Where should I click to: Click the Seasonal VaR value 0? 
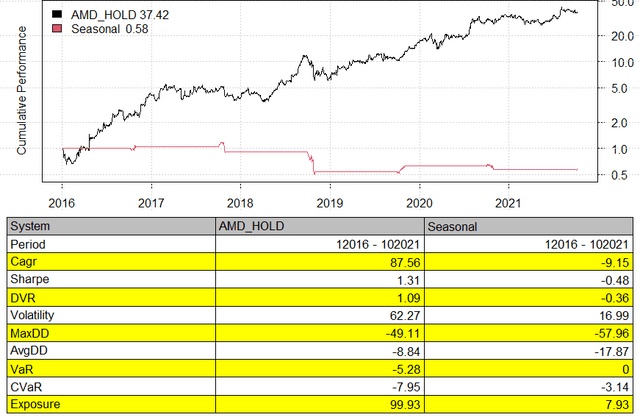click(x=626, y=370)
